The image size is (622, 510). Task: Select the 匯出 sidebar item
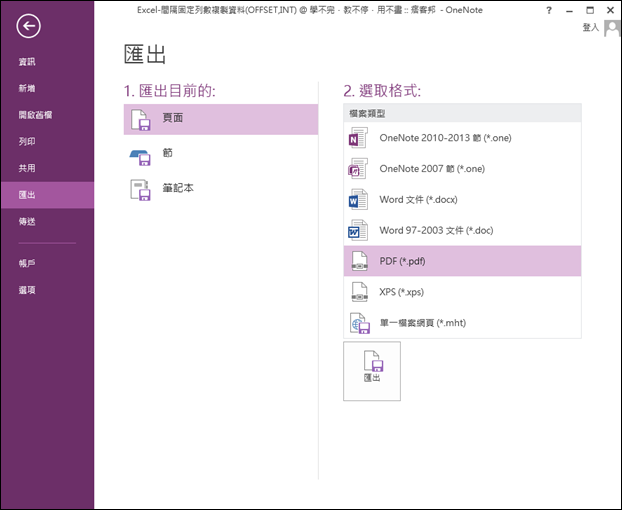pos(47,195)
